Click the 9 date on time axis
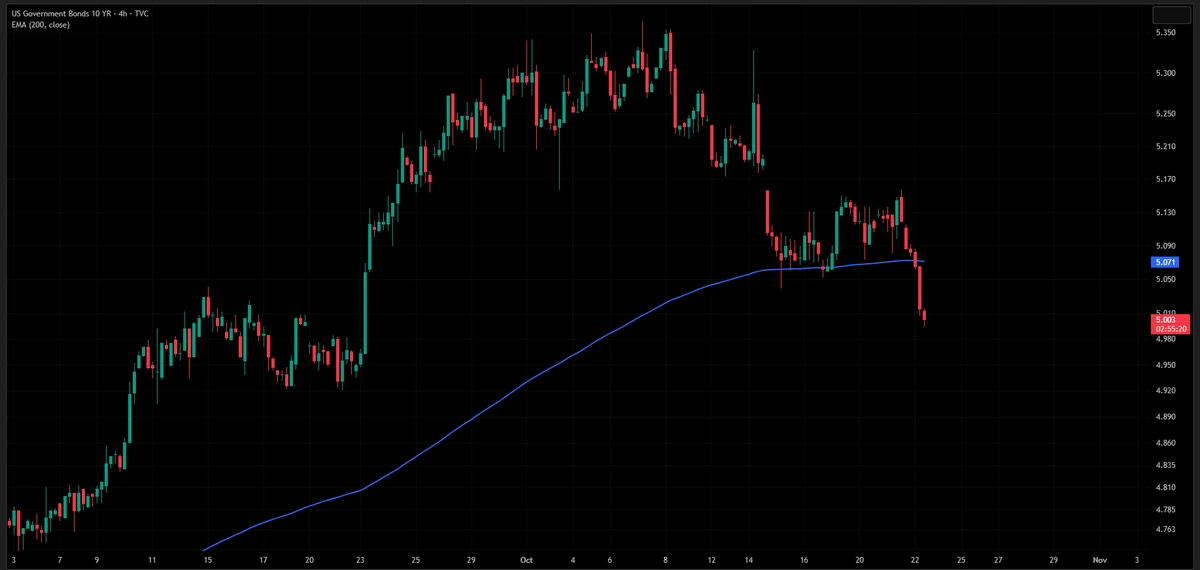 (x=97, y=561)
